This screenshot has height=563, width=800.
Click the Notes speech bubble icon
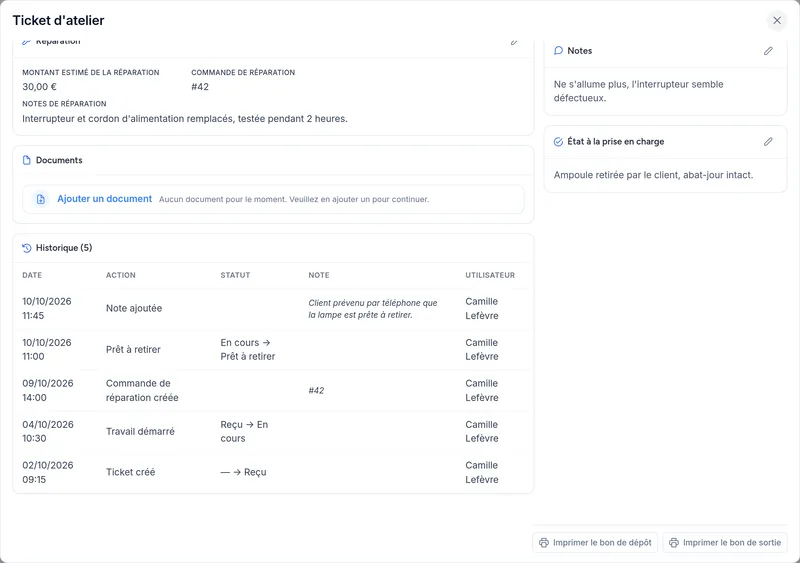[x=558, y=51]
